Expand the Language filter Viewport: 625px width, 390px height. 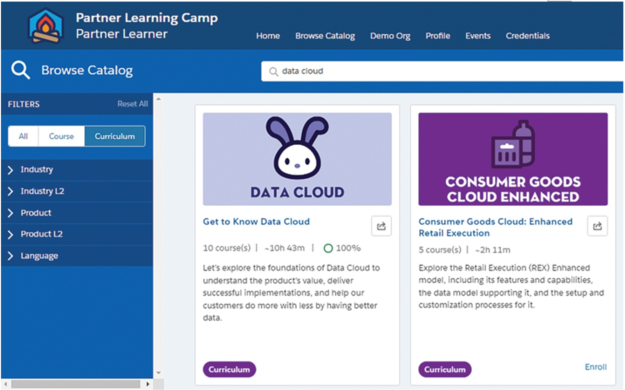tap(77, 256)
